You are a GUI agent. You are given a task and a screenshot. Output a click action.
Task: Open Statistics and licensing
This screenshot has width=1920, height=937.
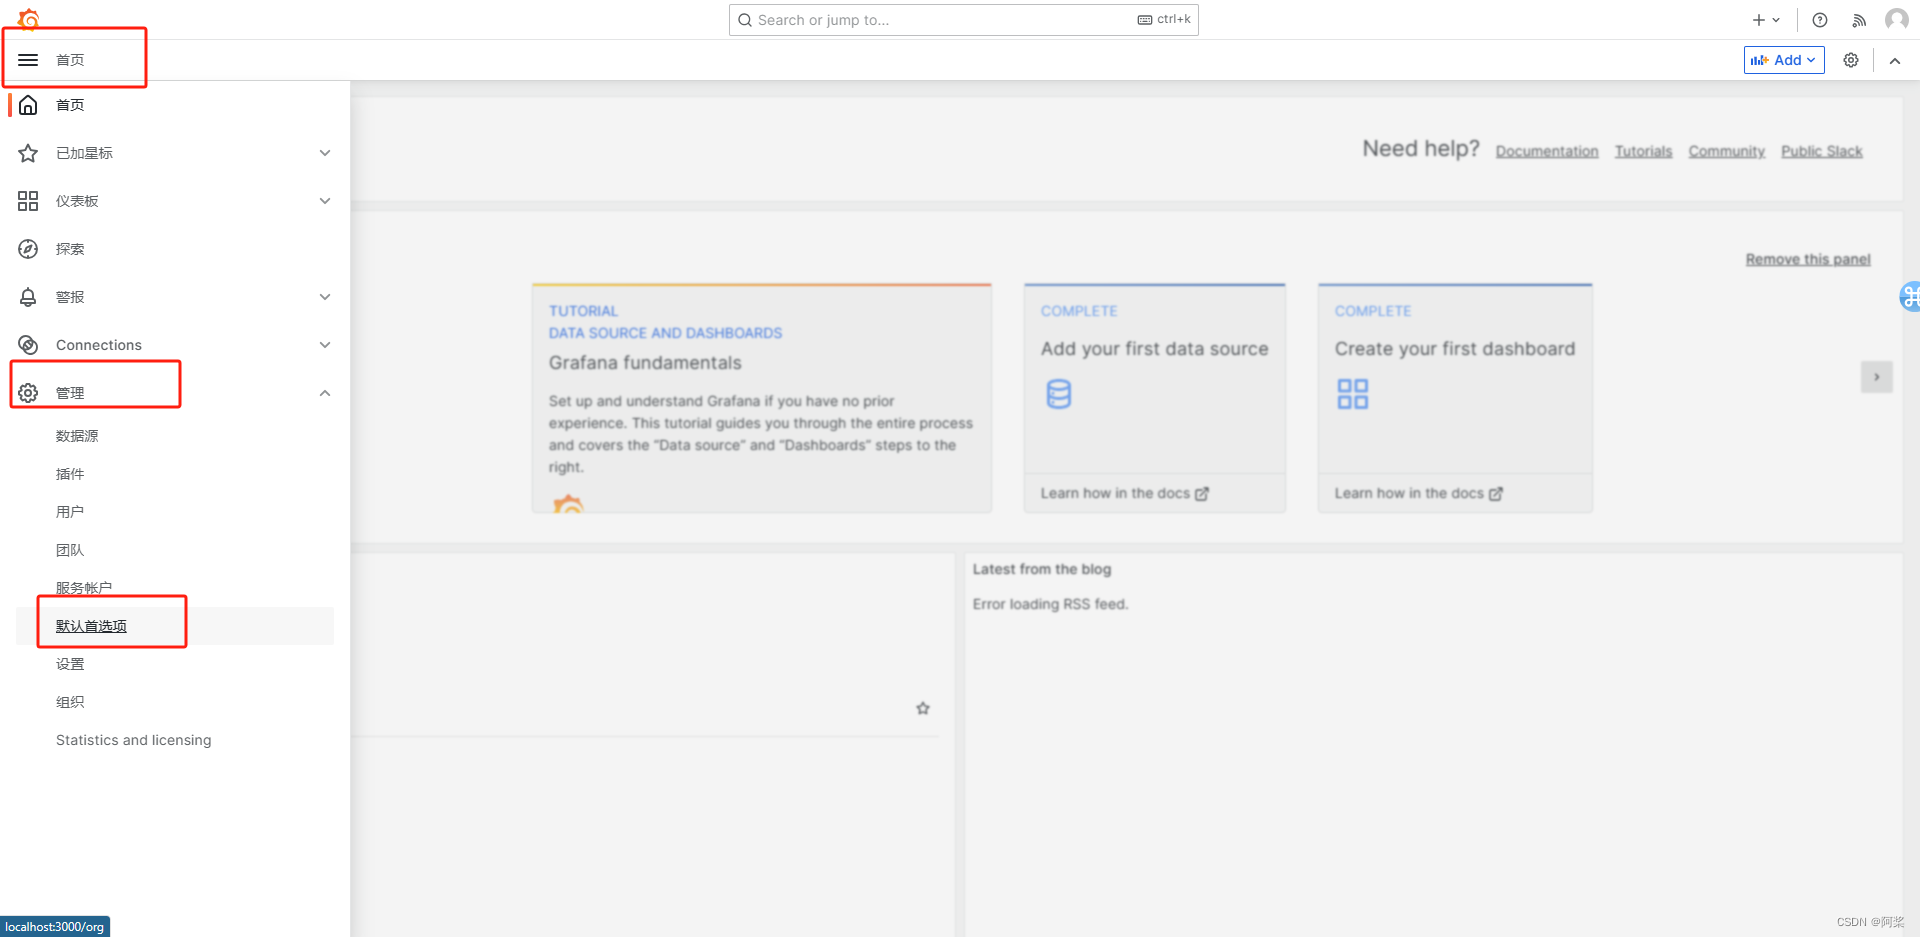134,740
